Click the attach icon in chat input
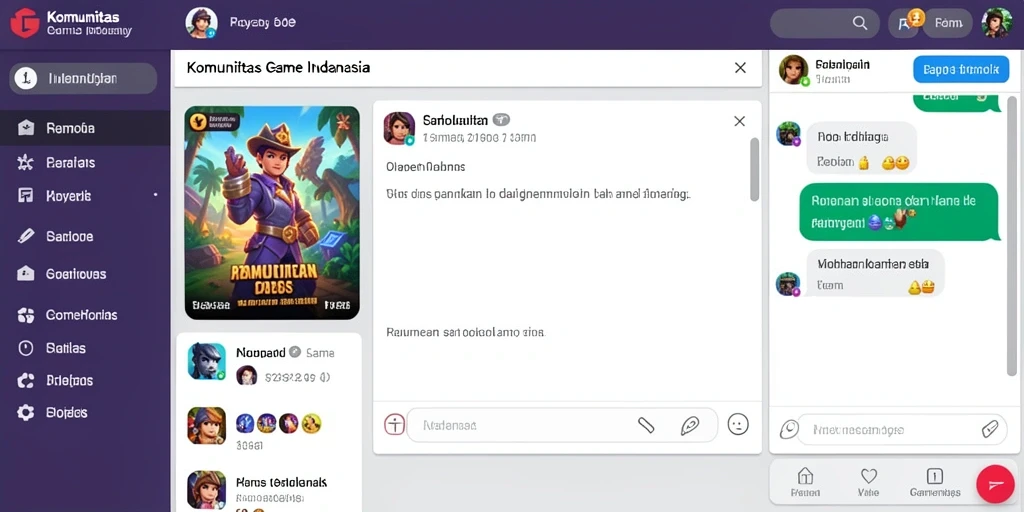Screen dimensions: 1024x512 click(989, 429)
